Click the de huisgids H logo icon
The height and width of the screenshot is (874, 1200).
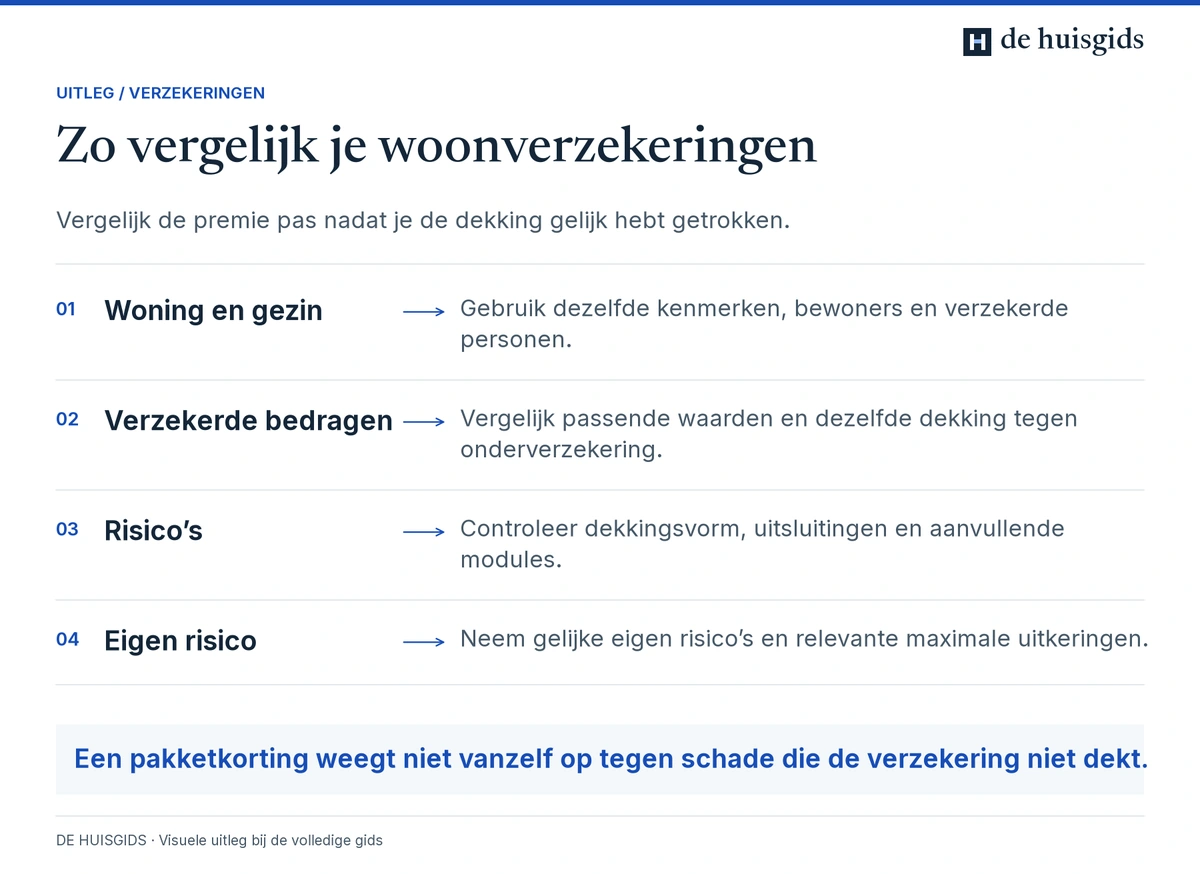point(977,41)
